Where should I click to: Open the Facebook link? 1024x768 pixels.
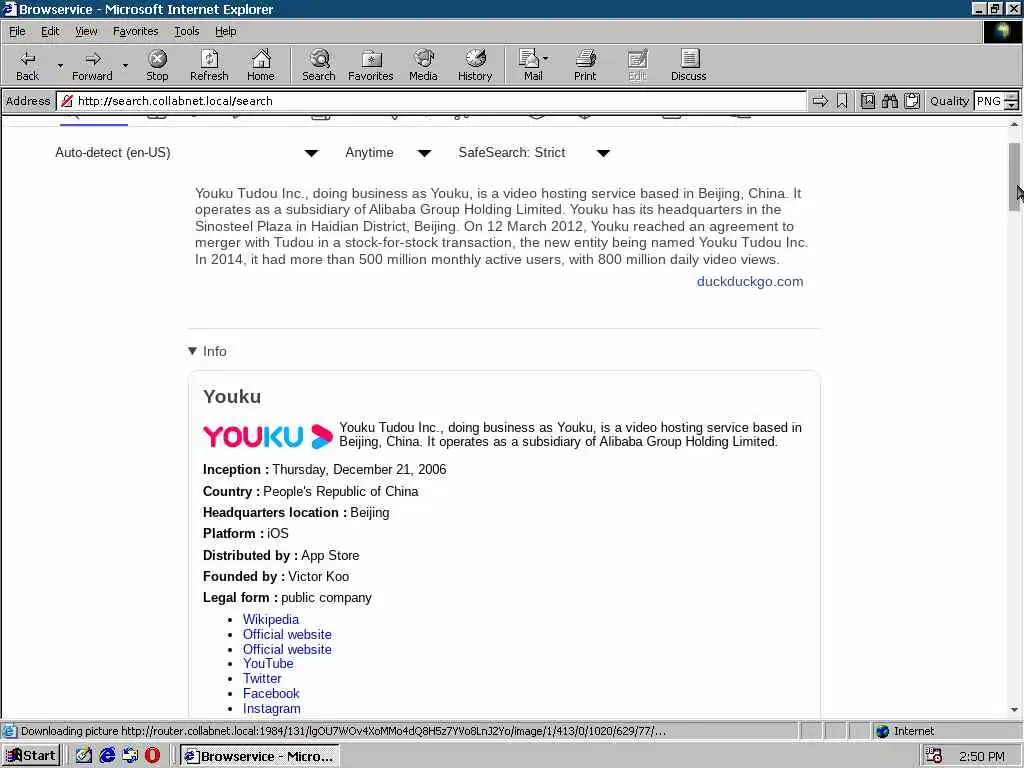coord(271,694)
